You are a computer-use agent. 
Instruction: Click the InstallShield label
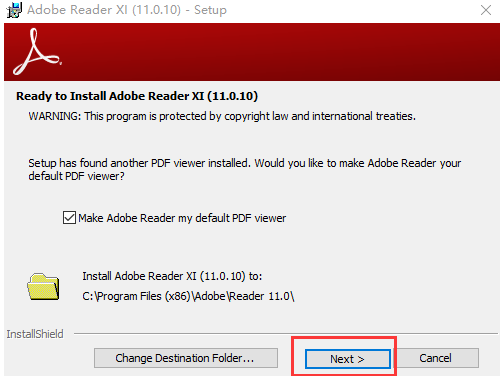pyautogui.click(x=35, y=334)
